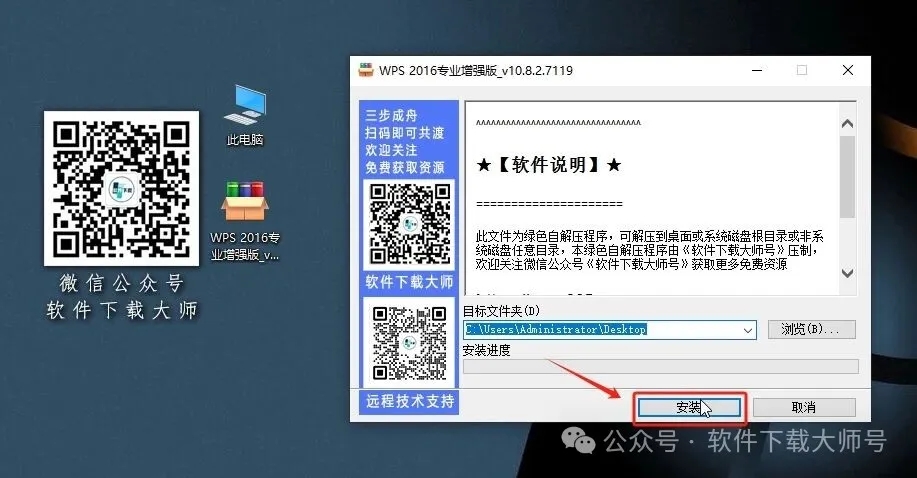This screenshot has height=478, width=917.
Task: Click the description scrollbar down arrow
Action: [847, 273]
